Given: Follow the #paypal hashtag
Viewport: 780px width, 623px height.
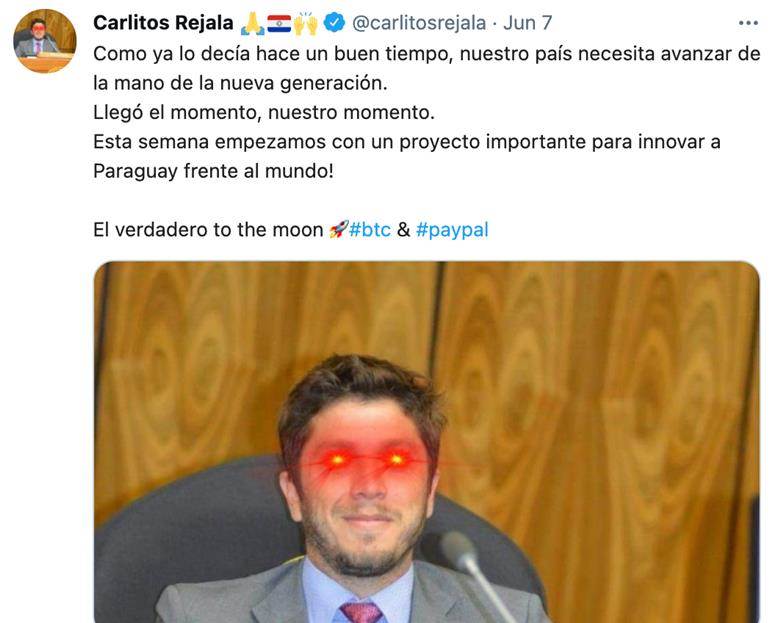Looking at the screenshot, I should coord(452,230).
